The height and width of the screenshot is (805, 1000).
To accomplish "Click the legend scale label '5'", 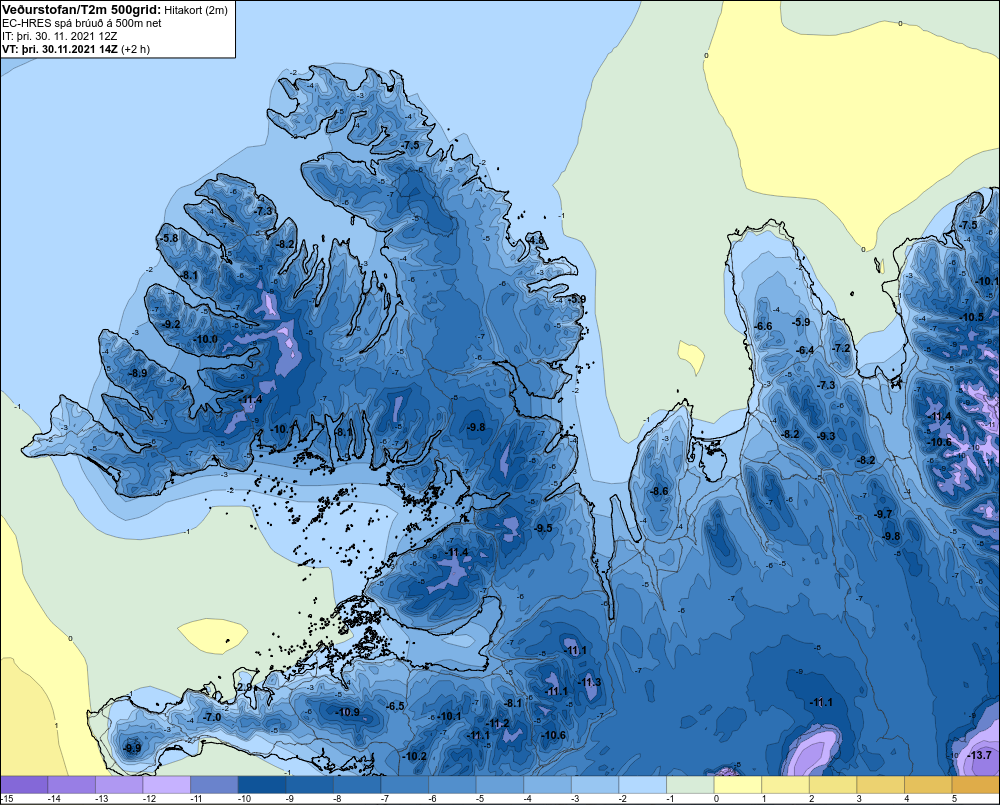I will (954, 799).
